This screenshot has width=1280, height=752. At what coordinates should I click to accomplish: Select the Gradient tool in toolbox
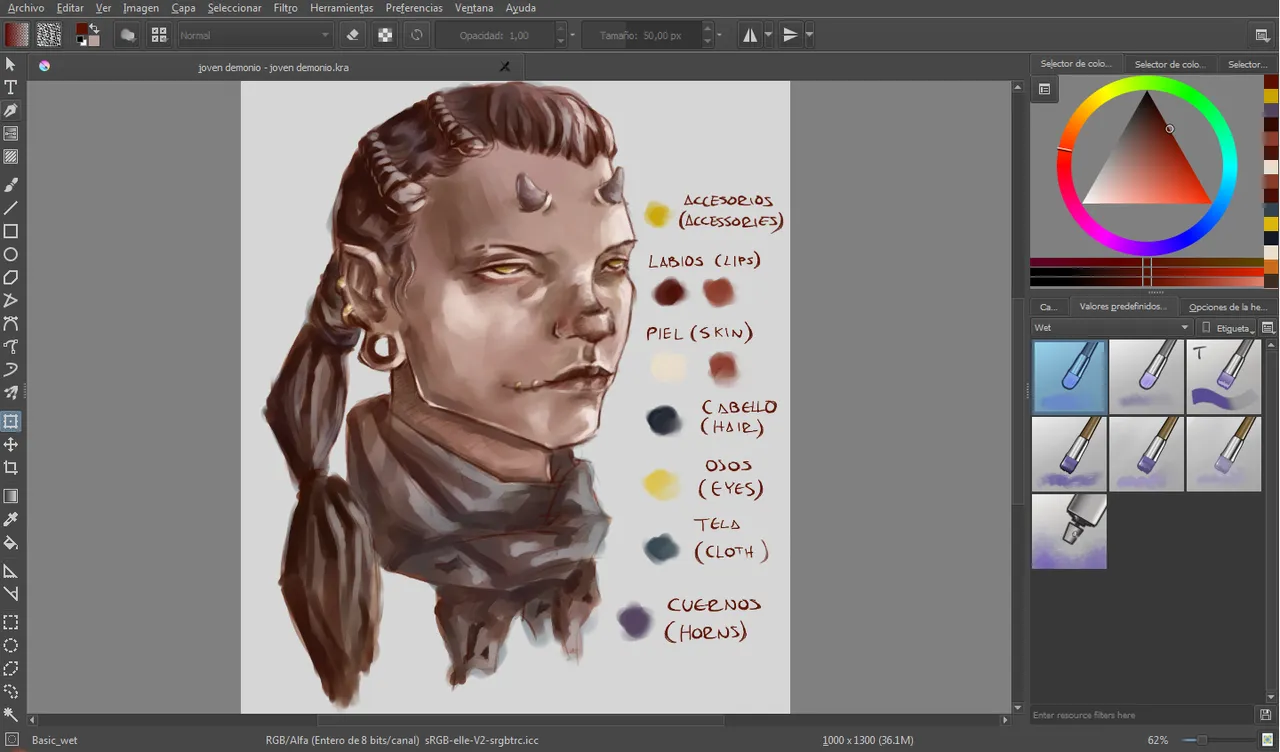pyautogui.click(x=11, y=496)
